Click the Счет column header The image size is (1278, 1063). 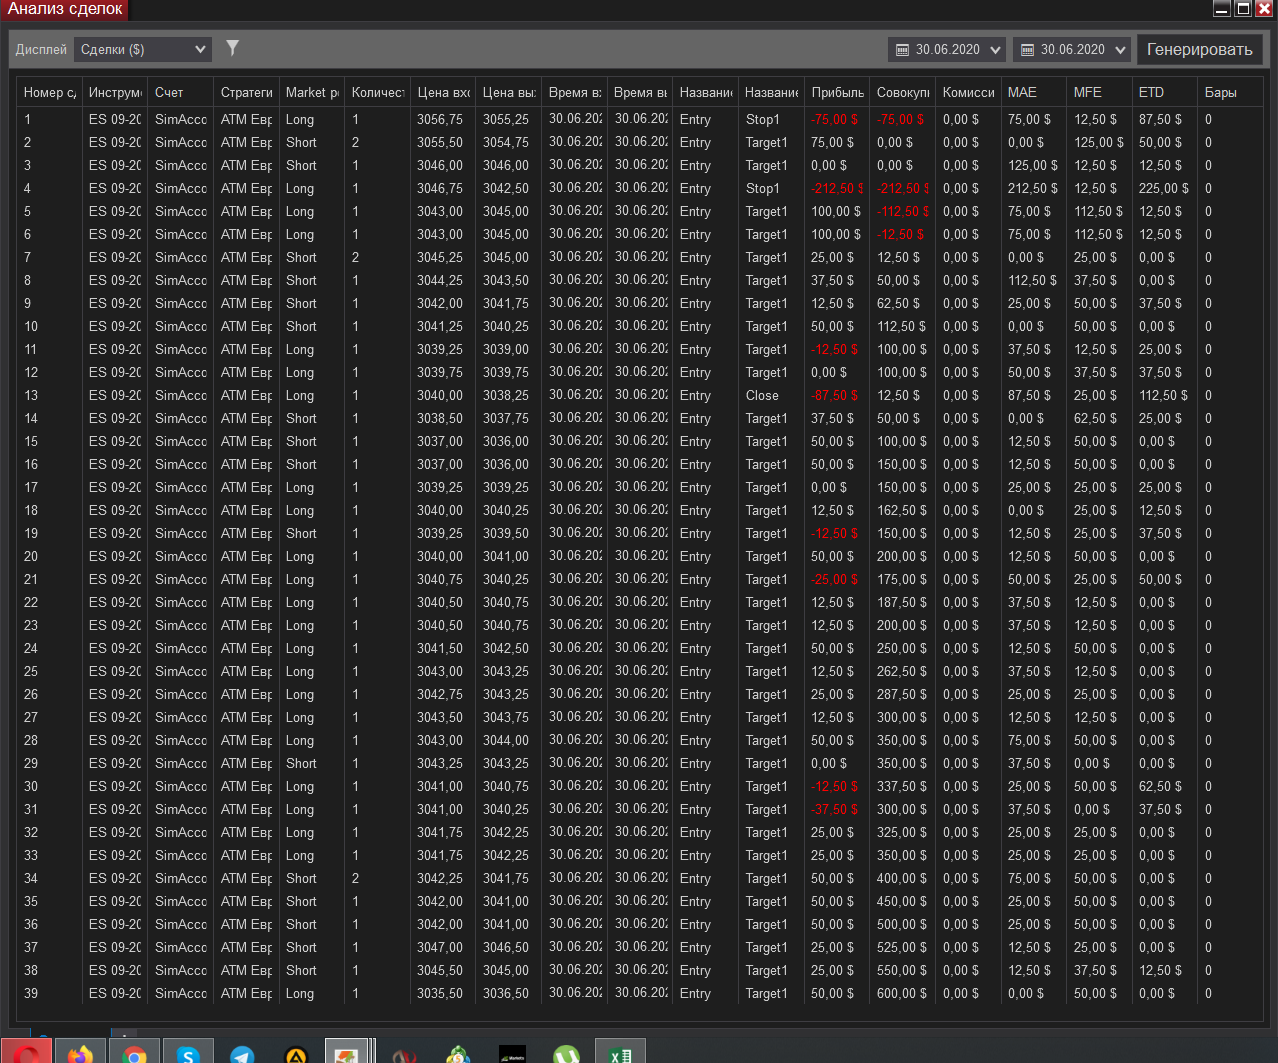pos(181,92)
